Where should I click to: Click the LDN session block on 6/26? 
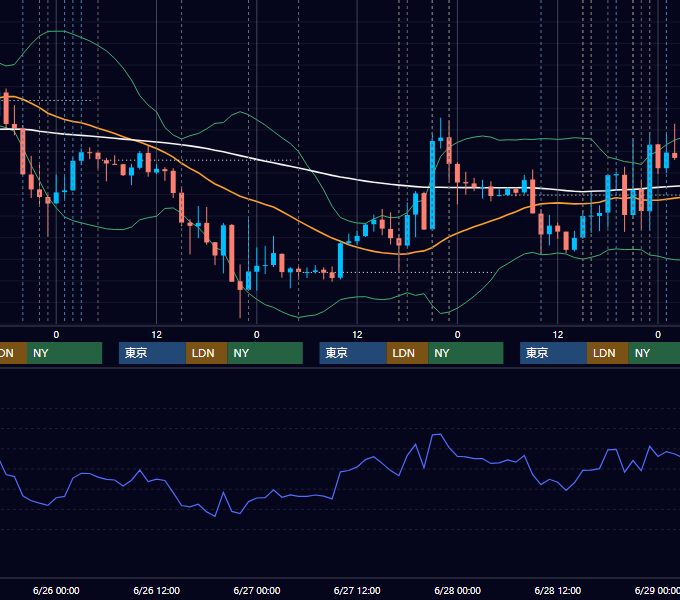tap(206, 353)
